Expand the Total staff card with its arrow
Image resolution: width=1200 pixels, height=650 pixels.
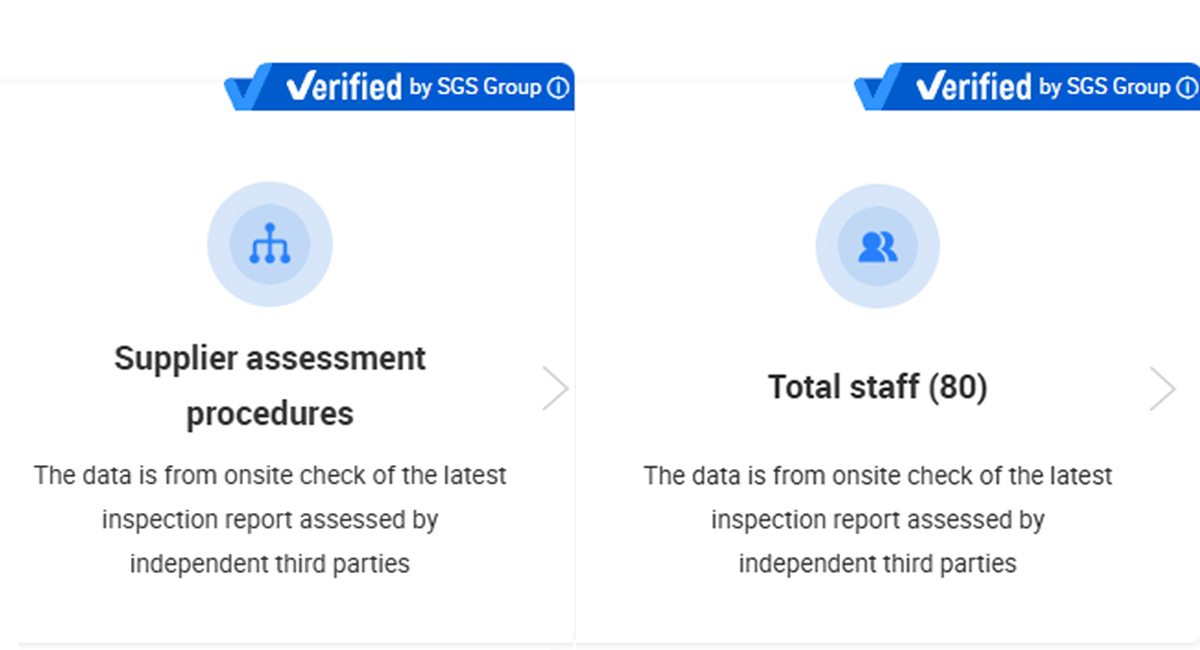coord(1162,389)
